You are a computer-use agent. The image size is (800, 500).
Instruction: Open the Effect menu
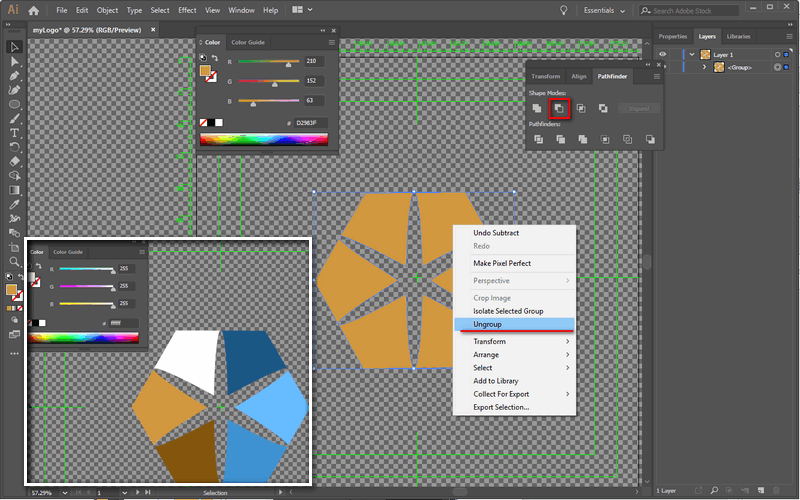(x=187, y=10)
